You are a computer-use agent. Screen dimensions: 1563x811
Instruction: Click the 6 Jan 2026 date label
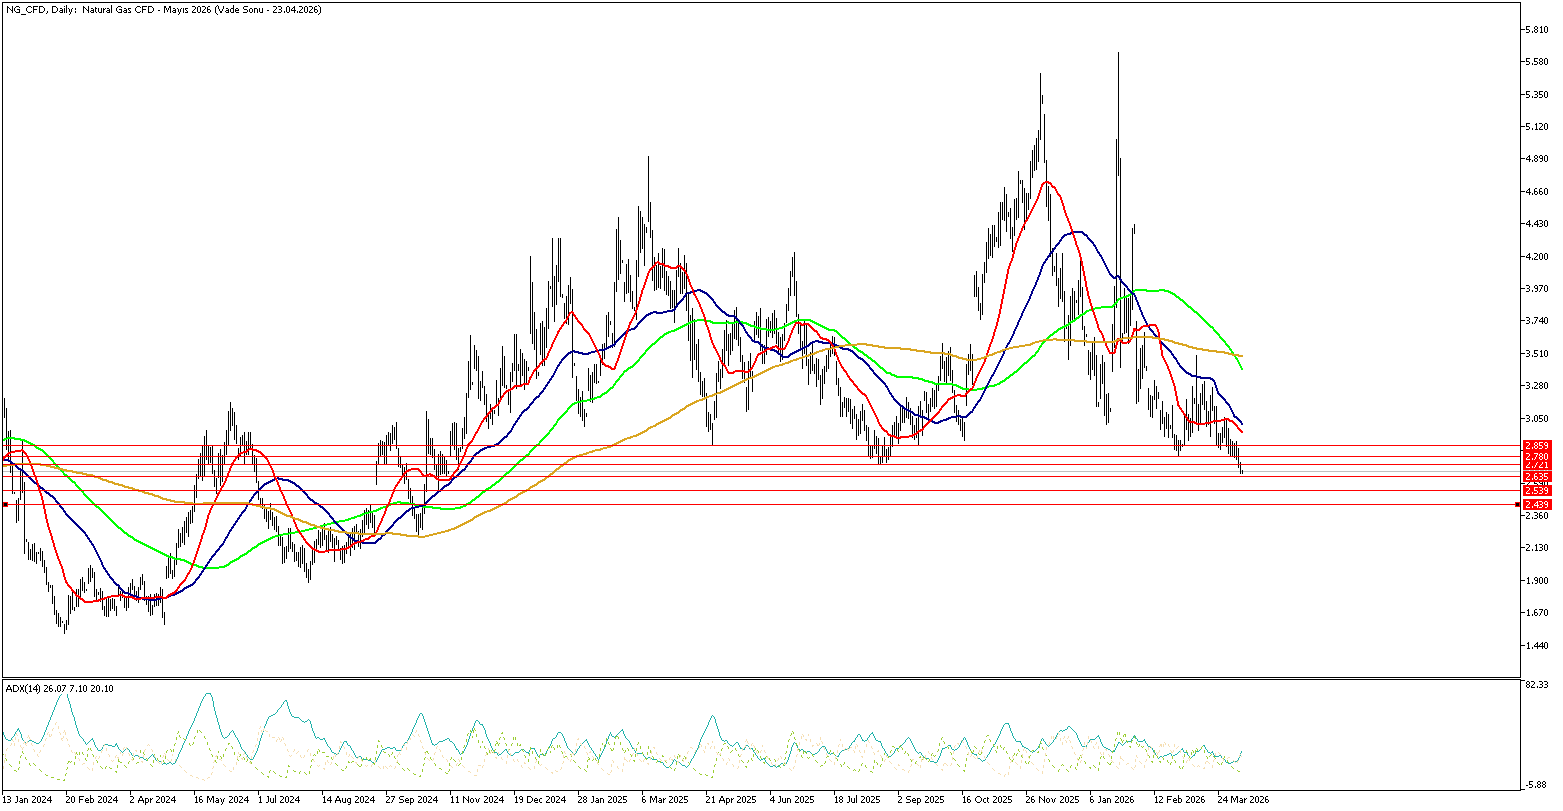tap(1113, 800)
